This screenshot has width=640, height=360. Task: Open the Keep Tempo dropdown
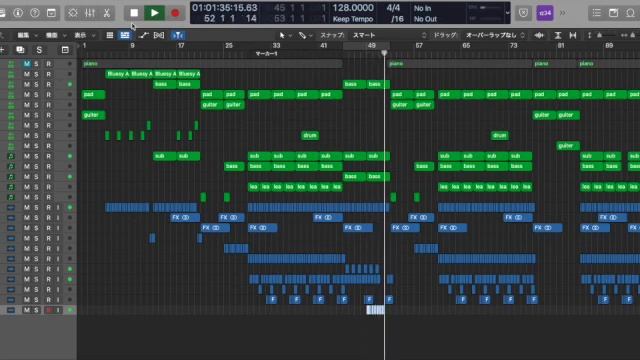[353, 19]
